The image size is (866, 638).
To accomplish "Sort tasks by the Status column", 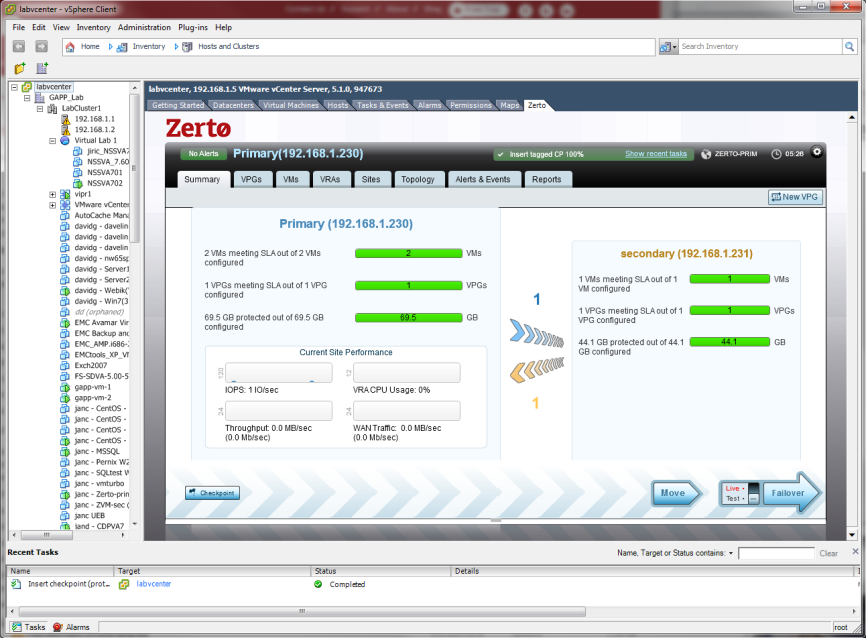I will [x=381, y=571].
